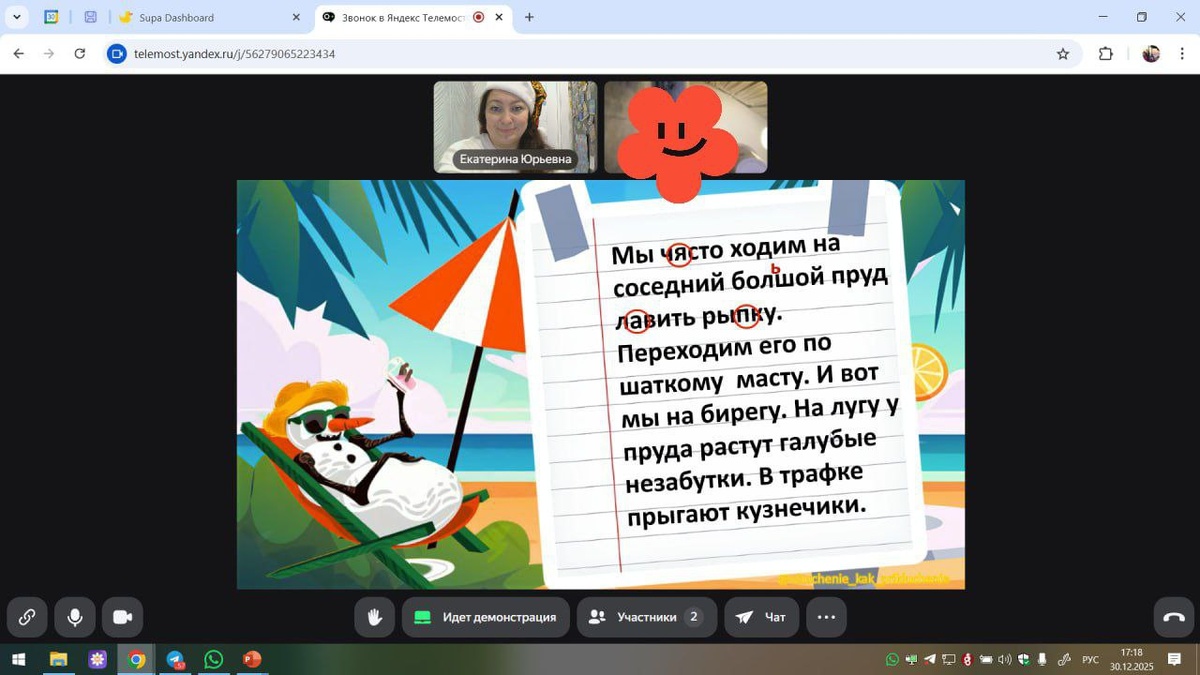Open Telegram from the taskbar
This screenshot has height=675, width=1200.
point(175,660)
